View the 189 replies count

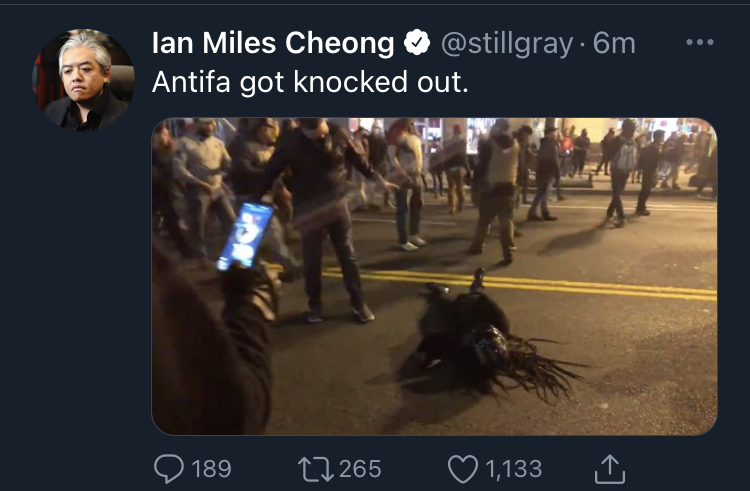211,469
